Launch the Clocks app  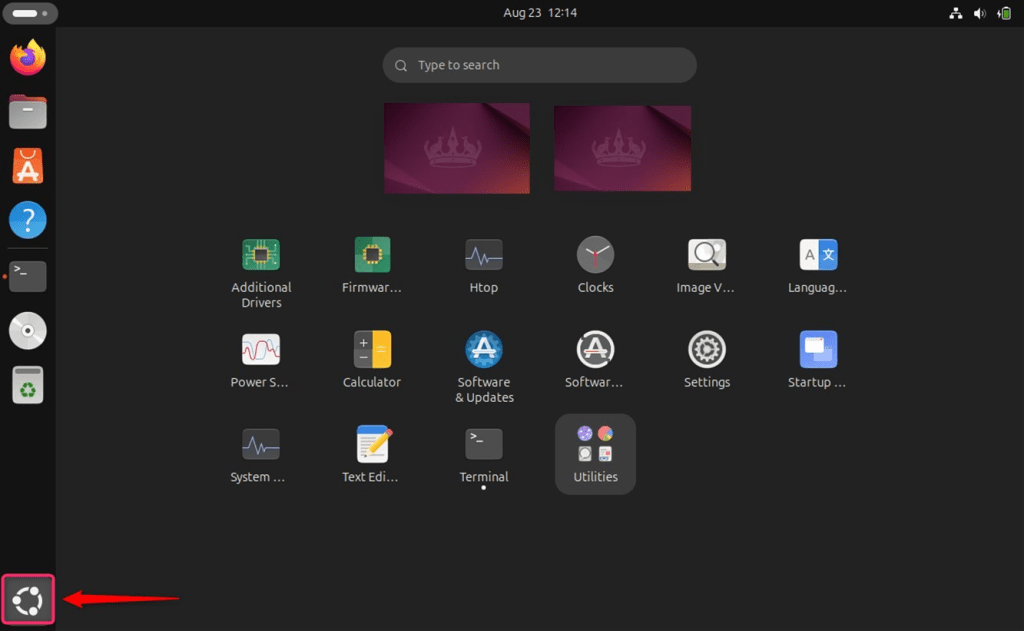(595, 255)
